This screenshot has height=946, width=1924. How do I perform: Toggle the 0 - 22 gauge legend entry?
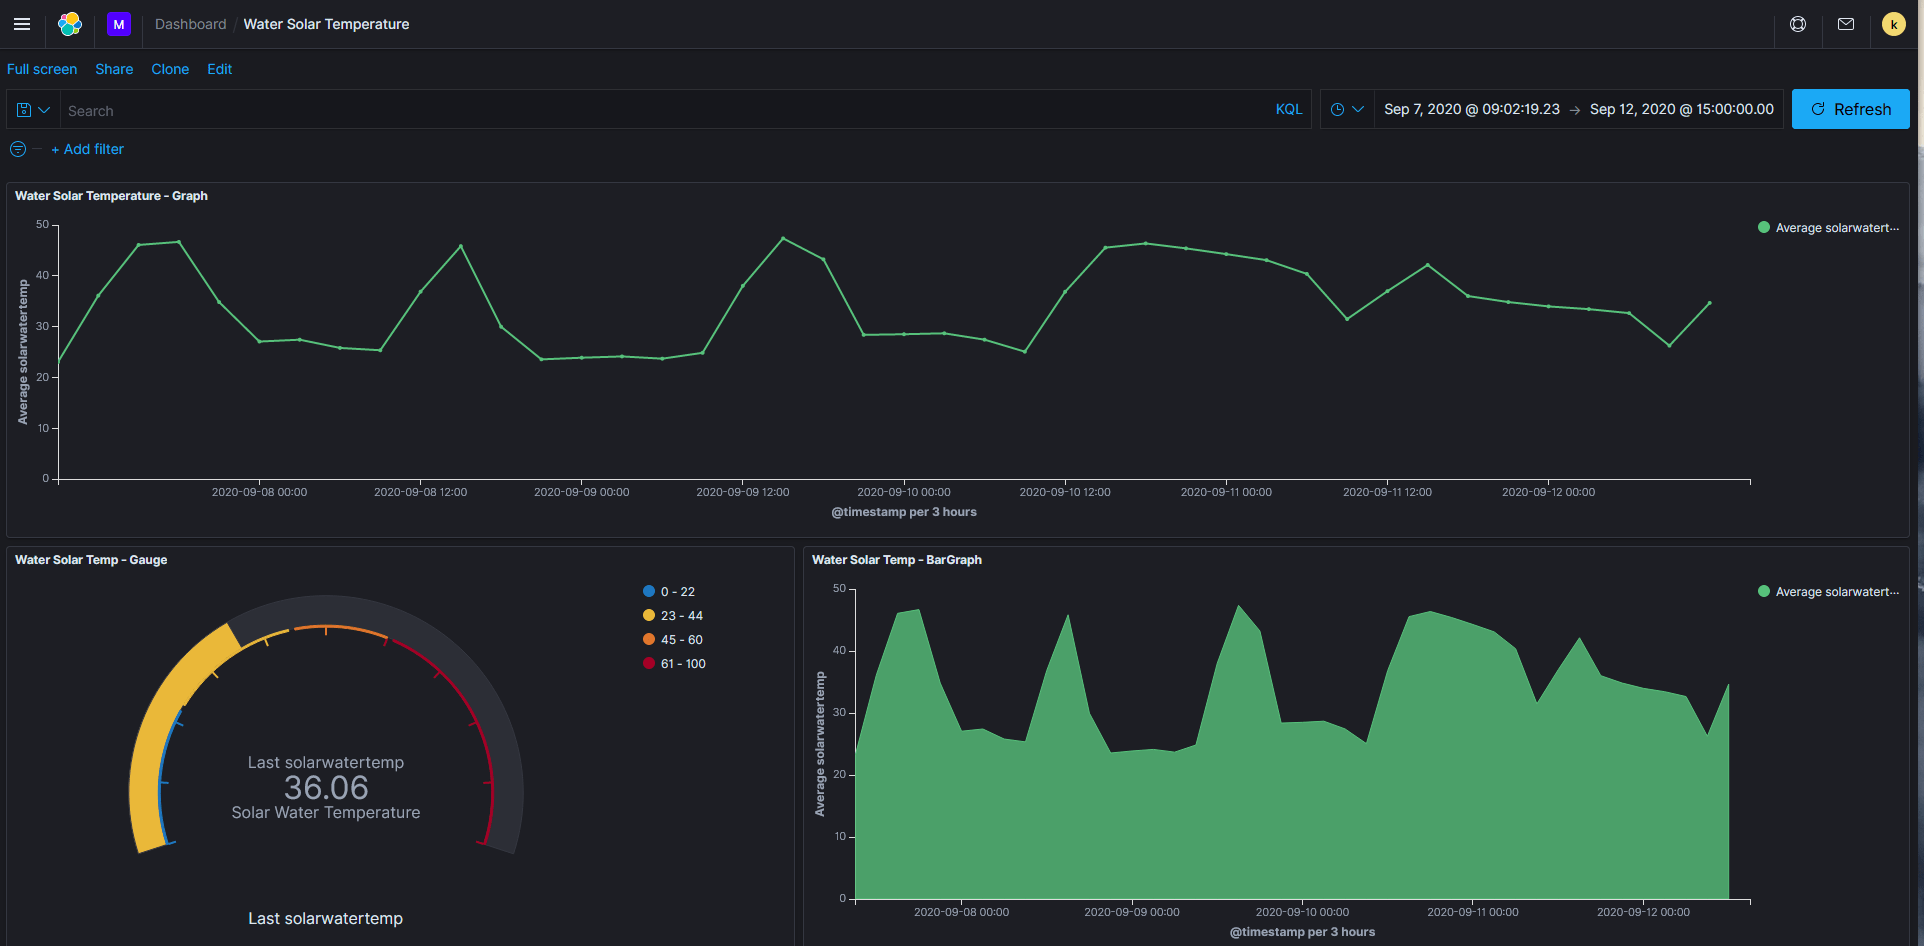[x=672, y=591]
